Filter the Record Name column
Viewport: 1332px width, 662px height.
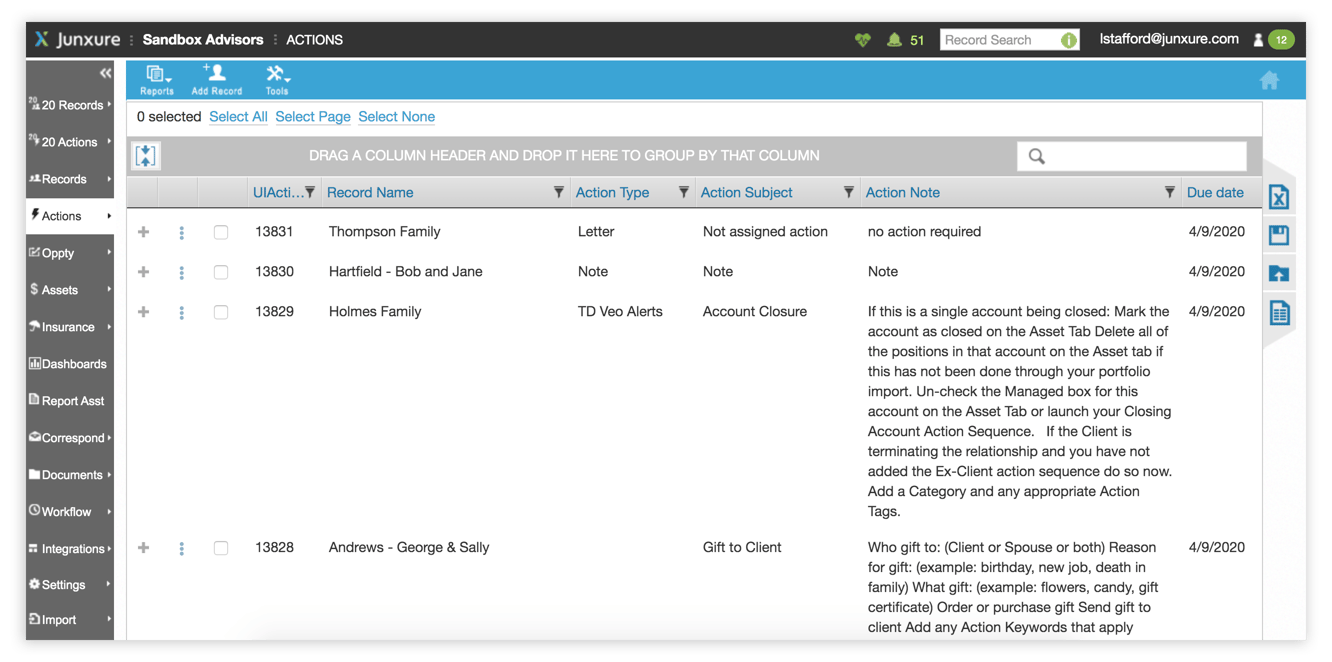(x=559, y=192)
